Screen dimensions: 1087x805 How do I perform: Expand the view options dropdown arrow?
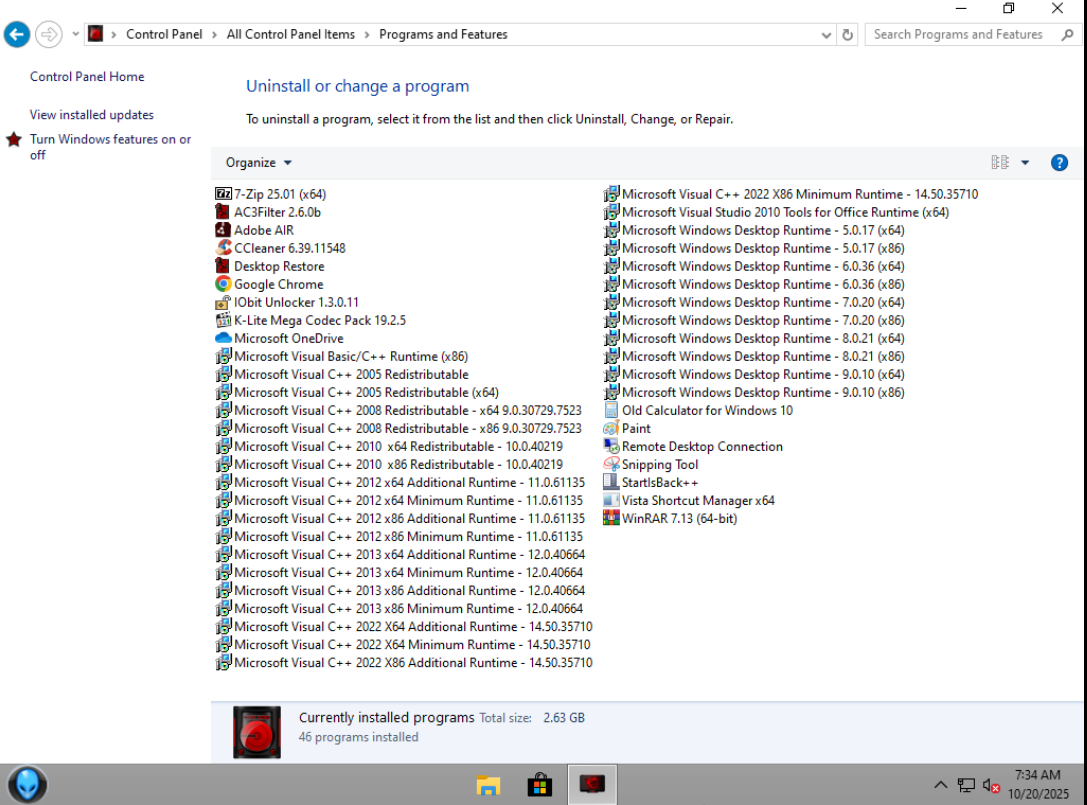click(x=1025, y=163)
